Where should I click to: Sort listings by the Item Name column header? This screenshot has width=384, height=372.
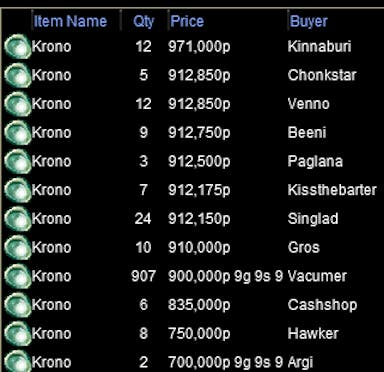click(x=70, y=21)
